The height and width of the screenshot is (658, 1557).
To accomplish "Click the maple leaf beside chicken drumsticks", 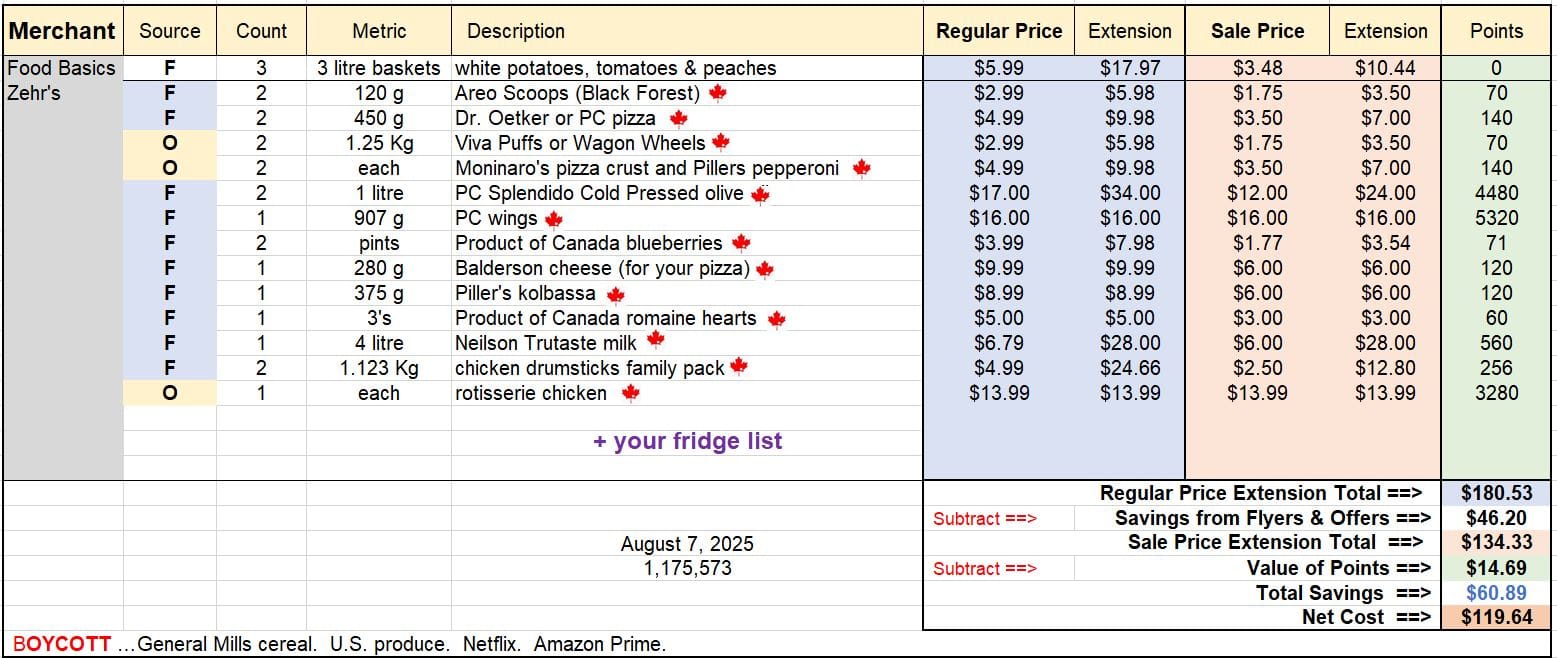I will click(x=739, y=366).
